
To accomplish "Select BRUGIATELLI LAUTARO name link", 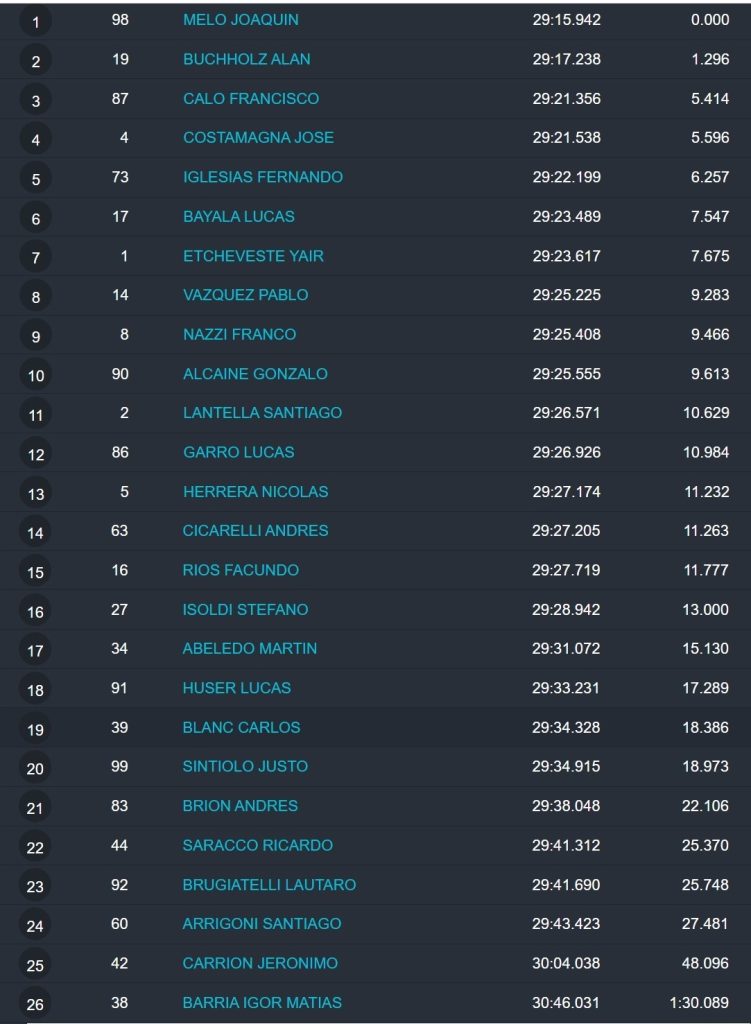I will (269, 885).
